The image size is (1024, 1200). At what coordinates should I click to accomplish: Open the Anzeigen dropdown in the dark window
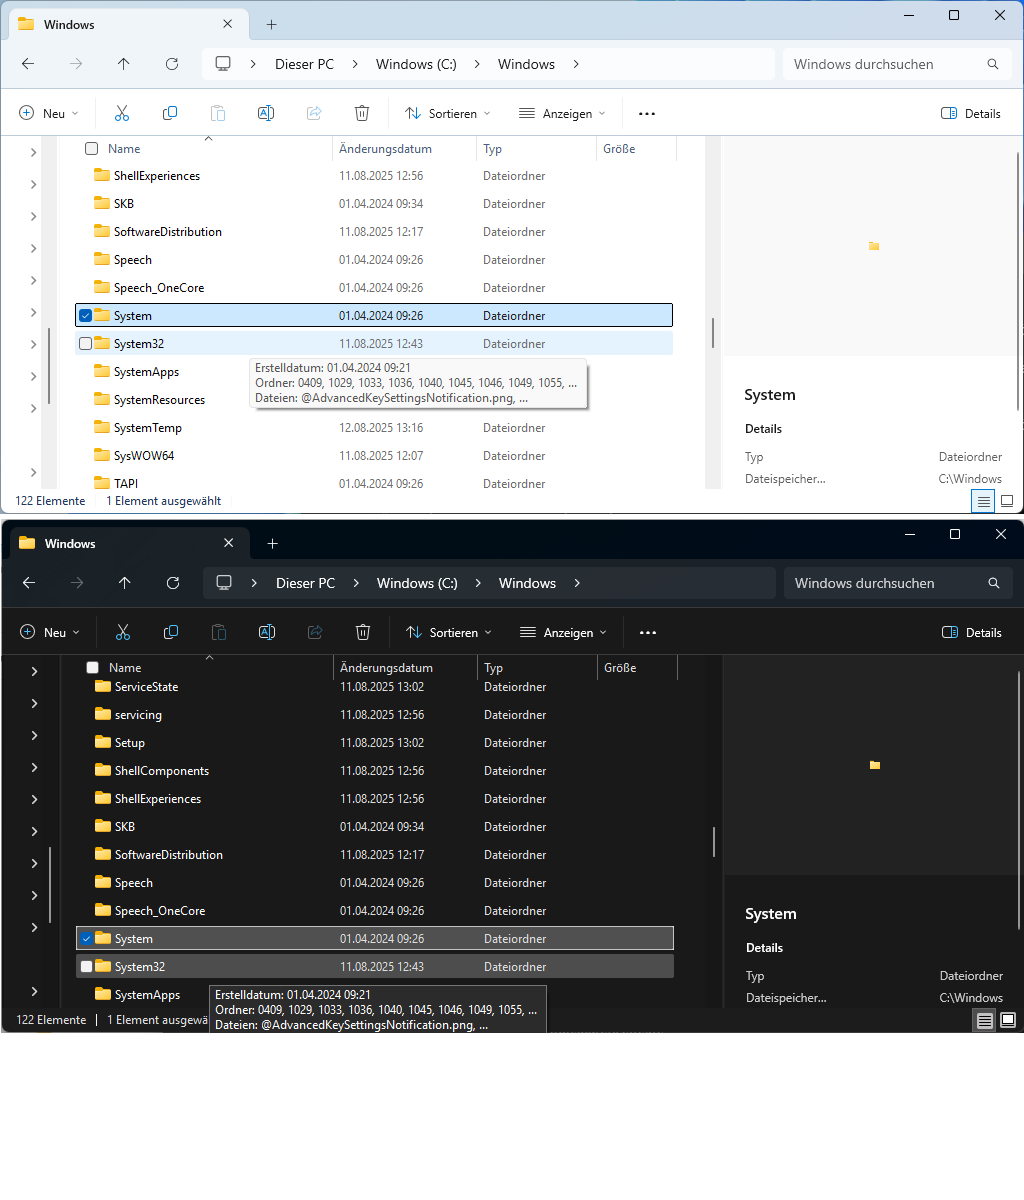[x=563, y=632]
